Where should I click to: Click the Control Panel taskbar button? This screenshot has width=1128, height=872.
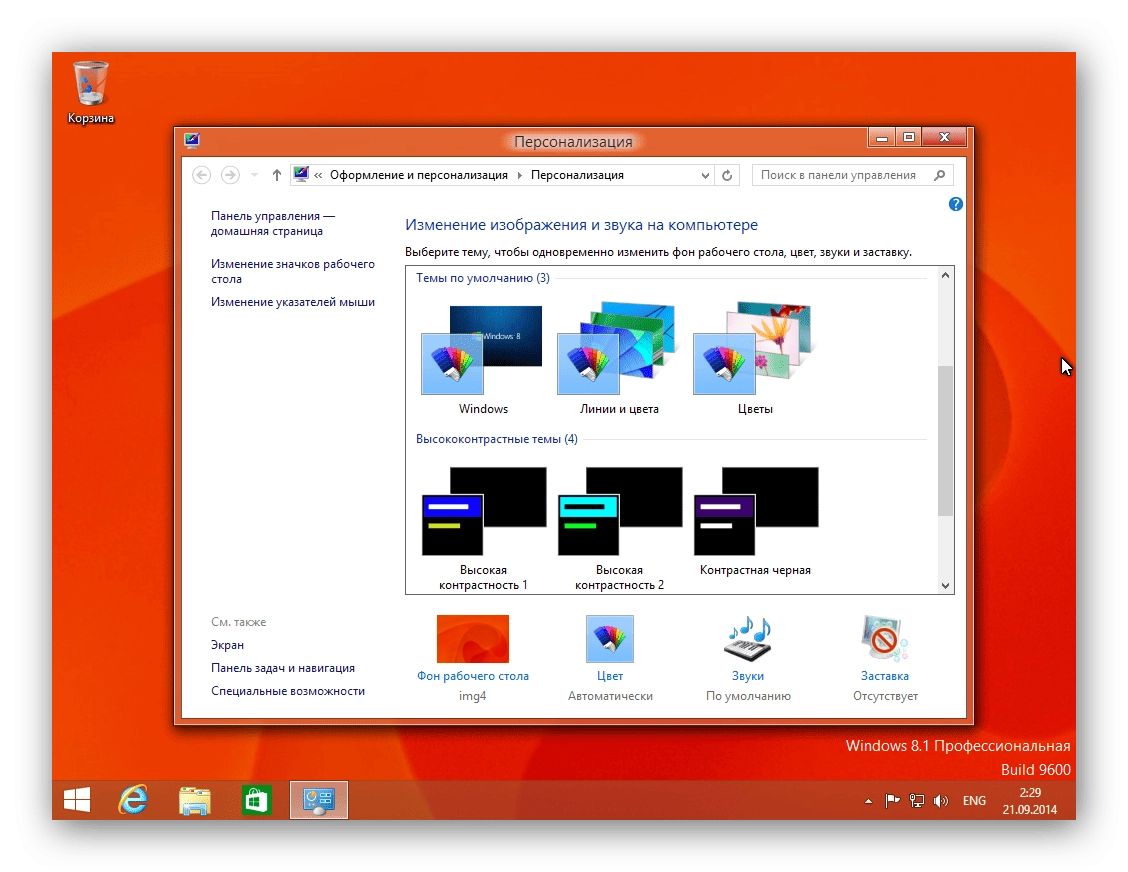coord(319,800)
